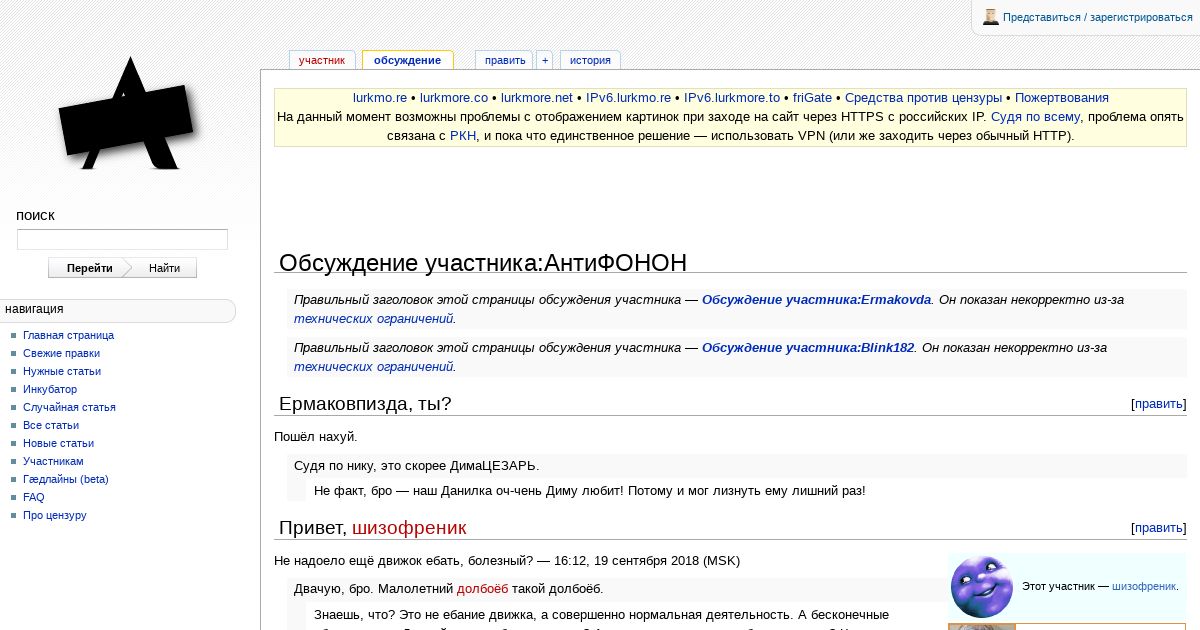Viewport: 1200px width, 630px height.
Task: Open the 'участник' tab
Action: point(321,60)
